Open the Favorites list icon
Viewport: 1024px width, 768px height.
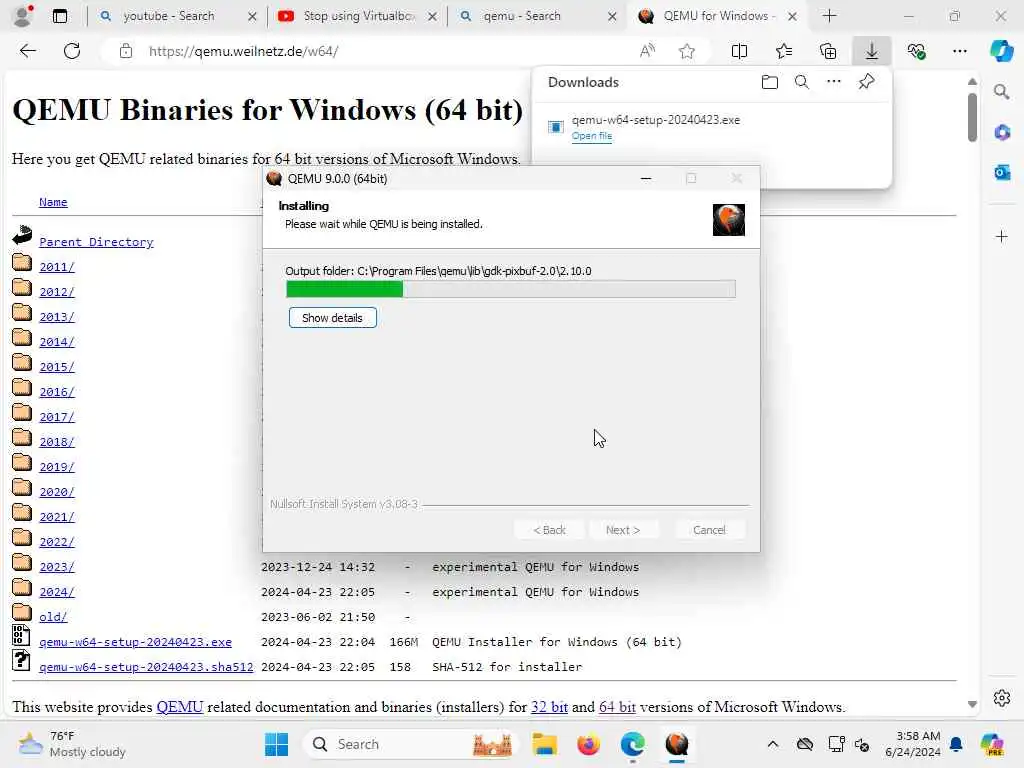(x=784, y=51)
